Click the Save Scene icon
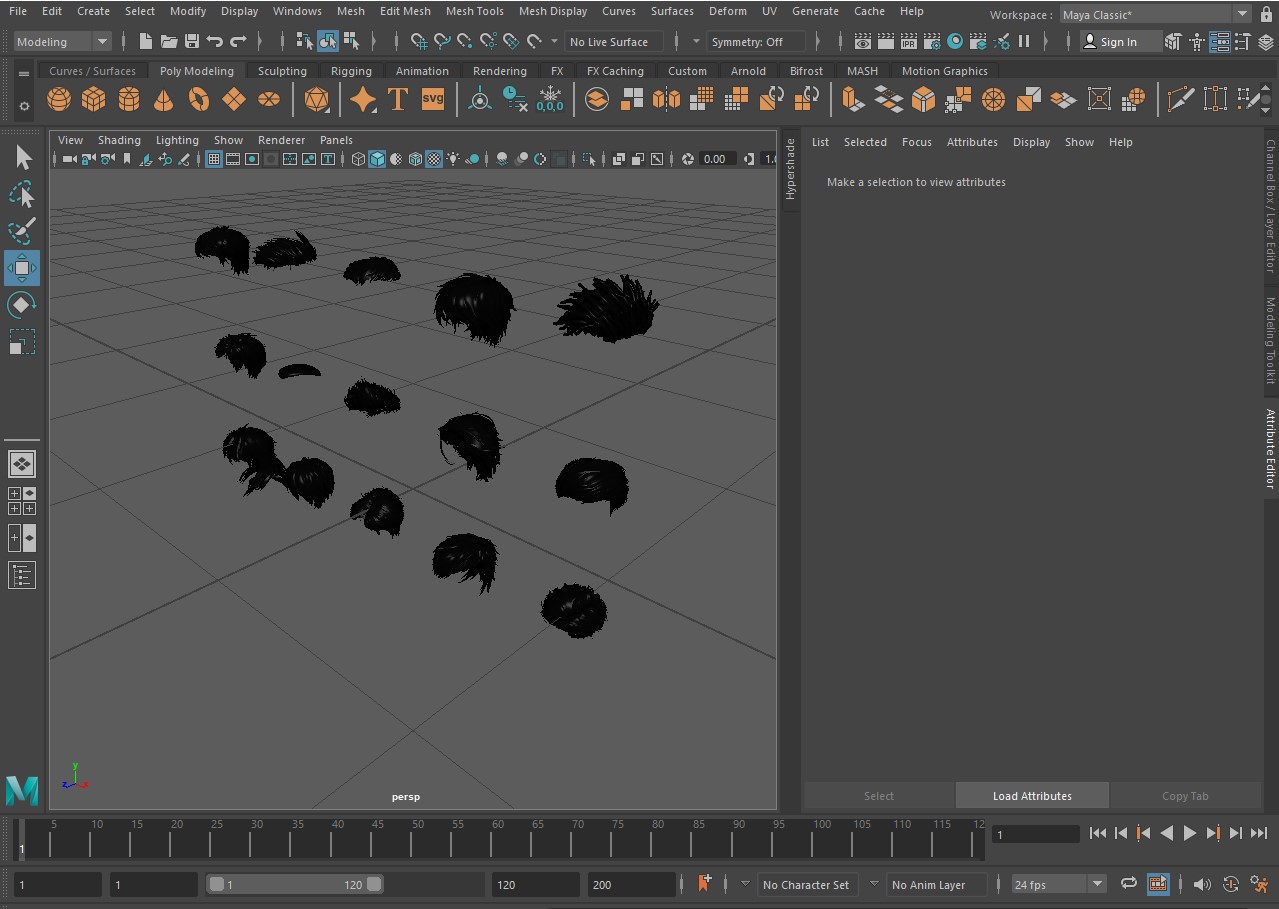 tap(192, 42)
